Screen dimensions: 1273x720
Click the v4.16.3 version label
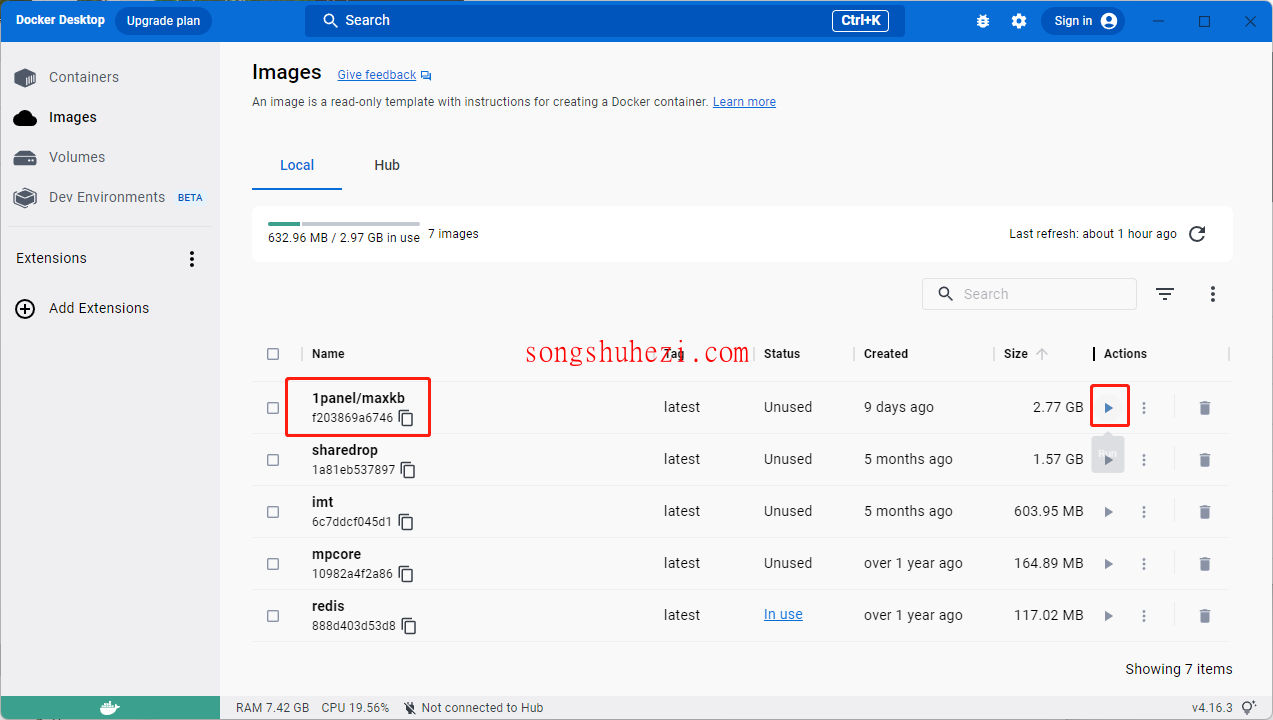[x=1211, y=708]
